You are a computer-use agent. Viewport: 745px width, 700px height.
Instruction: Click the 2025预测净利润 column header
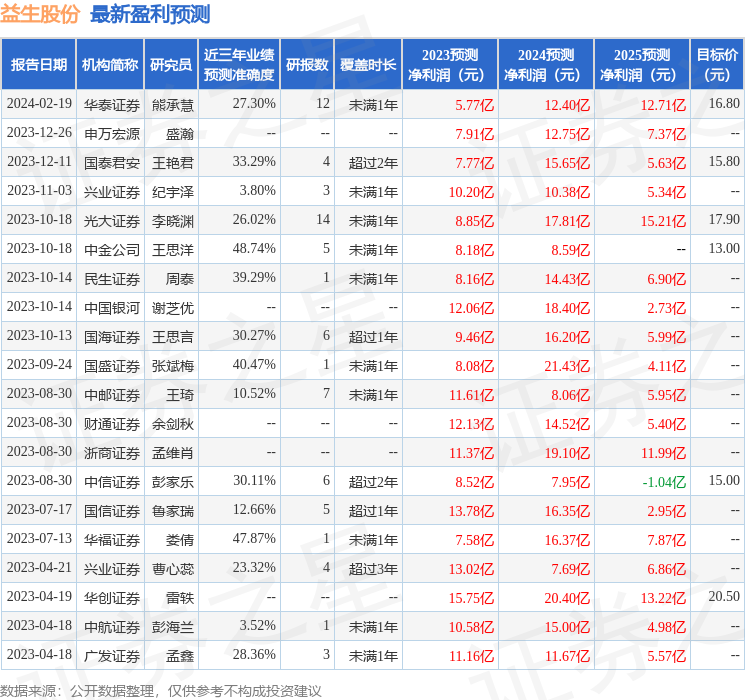coord(641,65)
